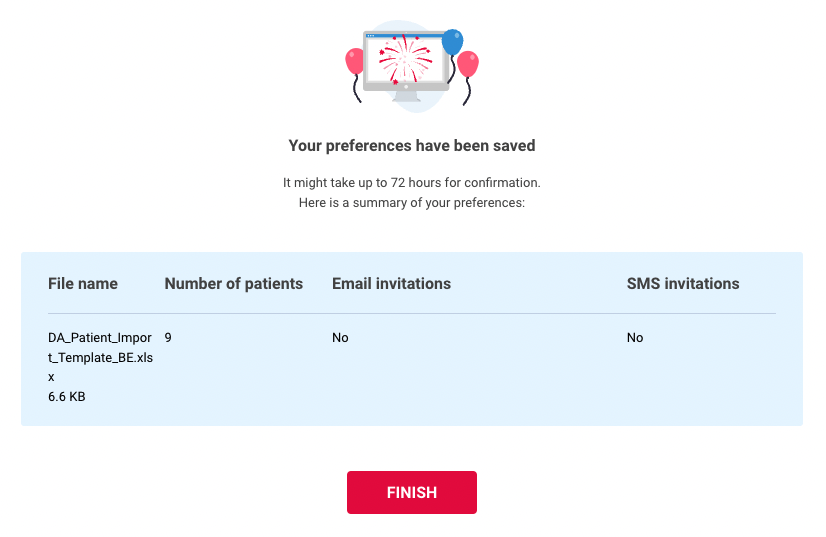The image size is (826, 537).
Task: Click the blue balloon in illustration
Action: (452, 42)
